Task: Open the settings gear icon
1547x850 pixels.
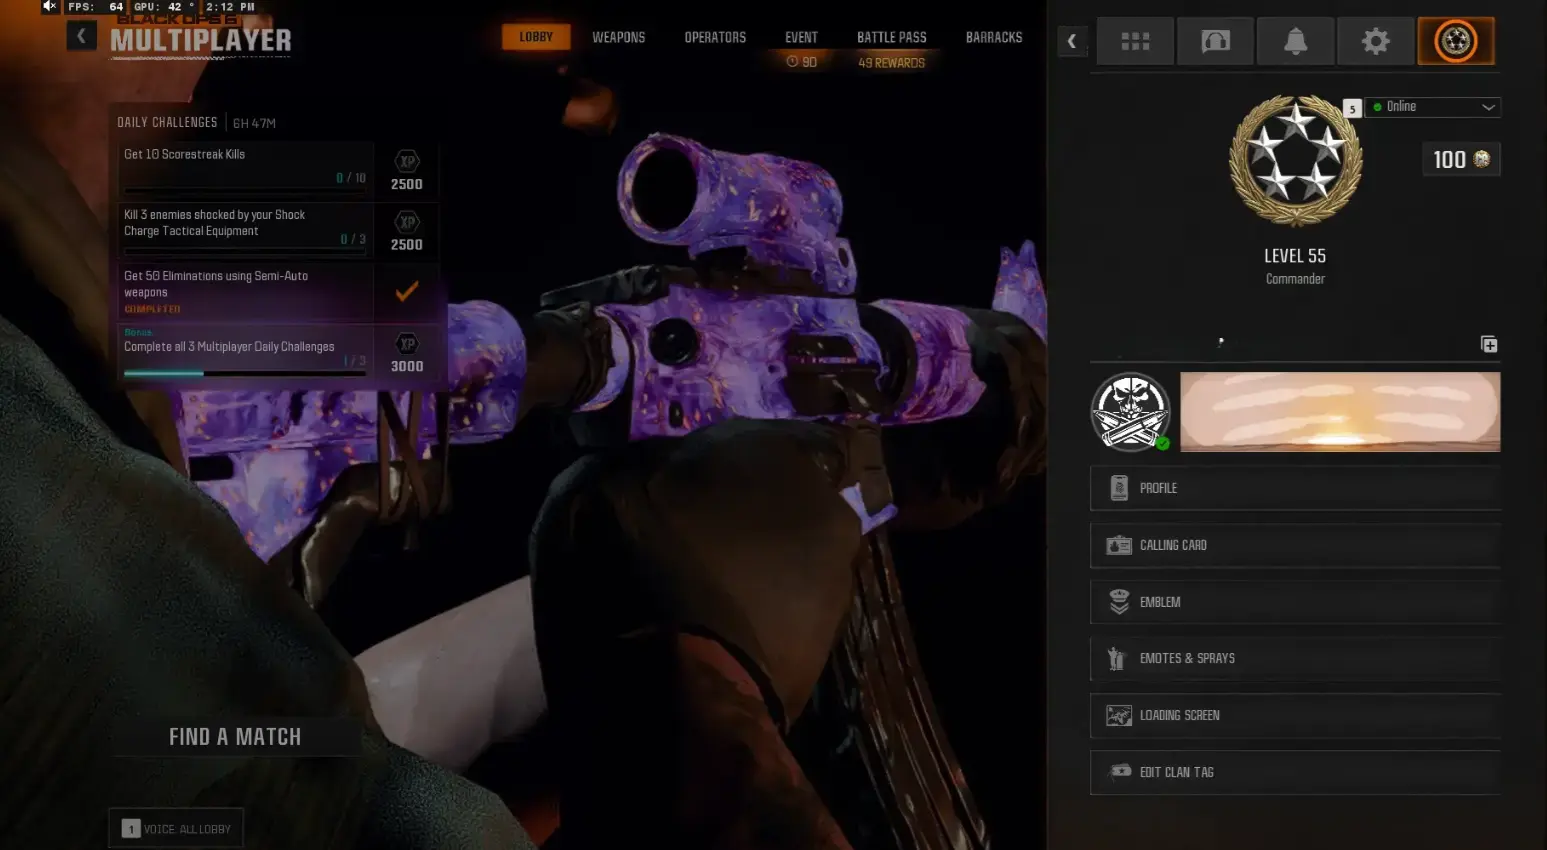Action: 1375,41
